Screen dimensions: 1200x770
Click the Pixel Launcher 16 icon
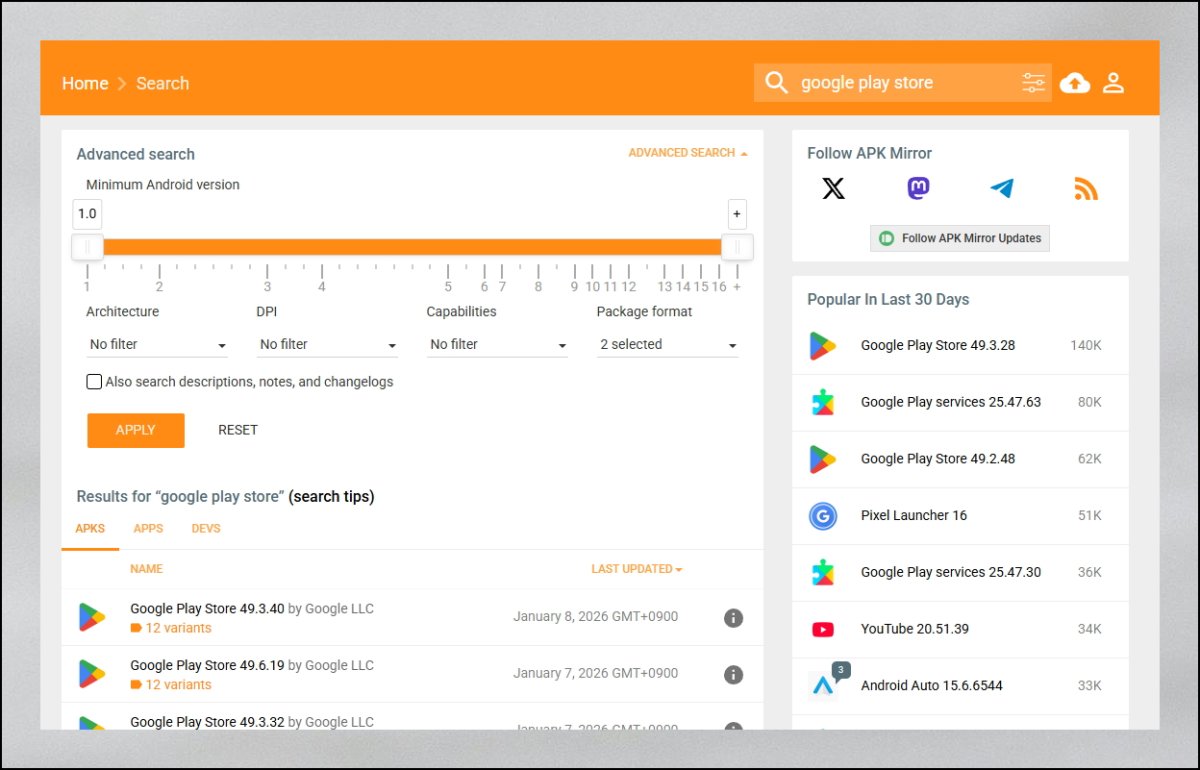pyautogui.click(x=823, y=516)
